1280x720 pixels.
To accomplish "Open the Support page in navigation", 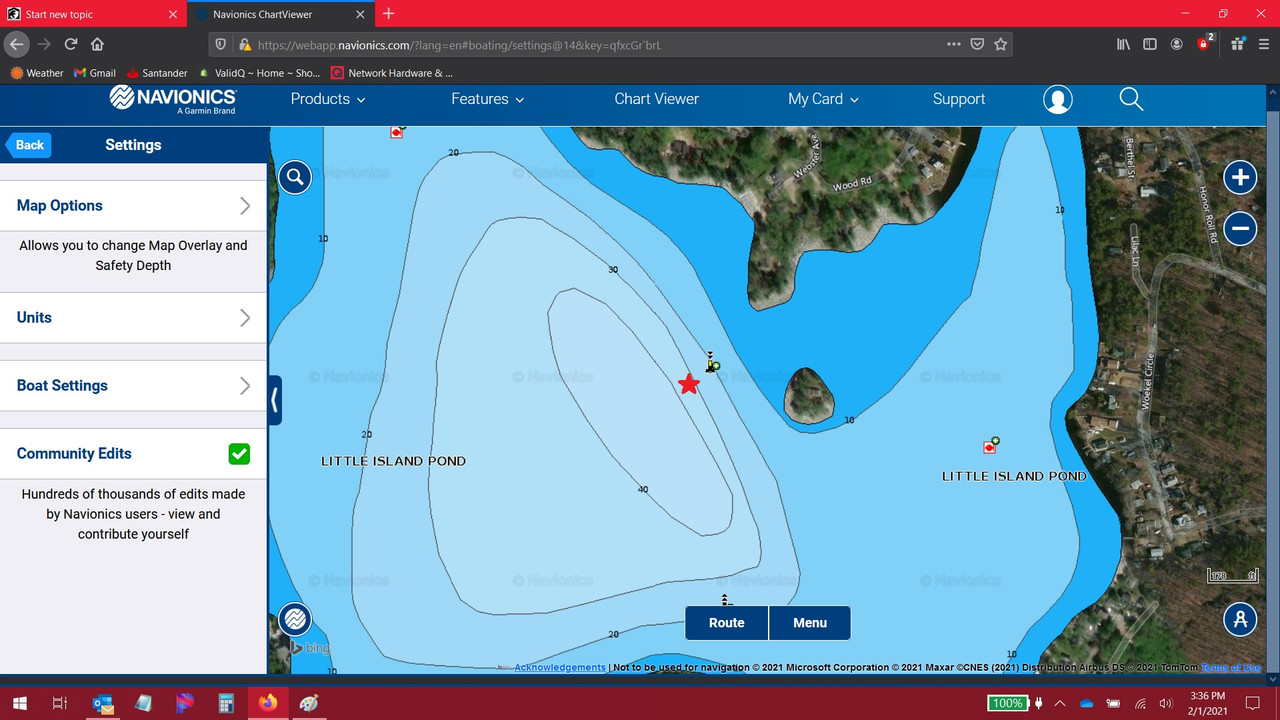I will (x=959, y=99).
